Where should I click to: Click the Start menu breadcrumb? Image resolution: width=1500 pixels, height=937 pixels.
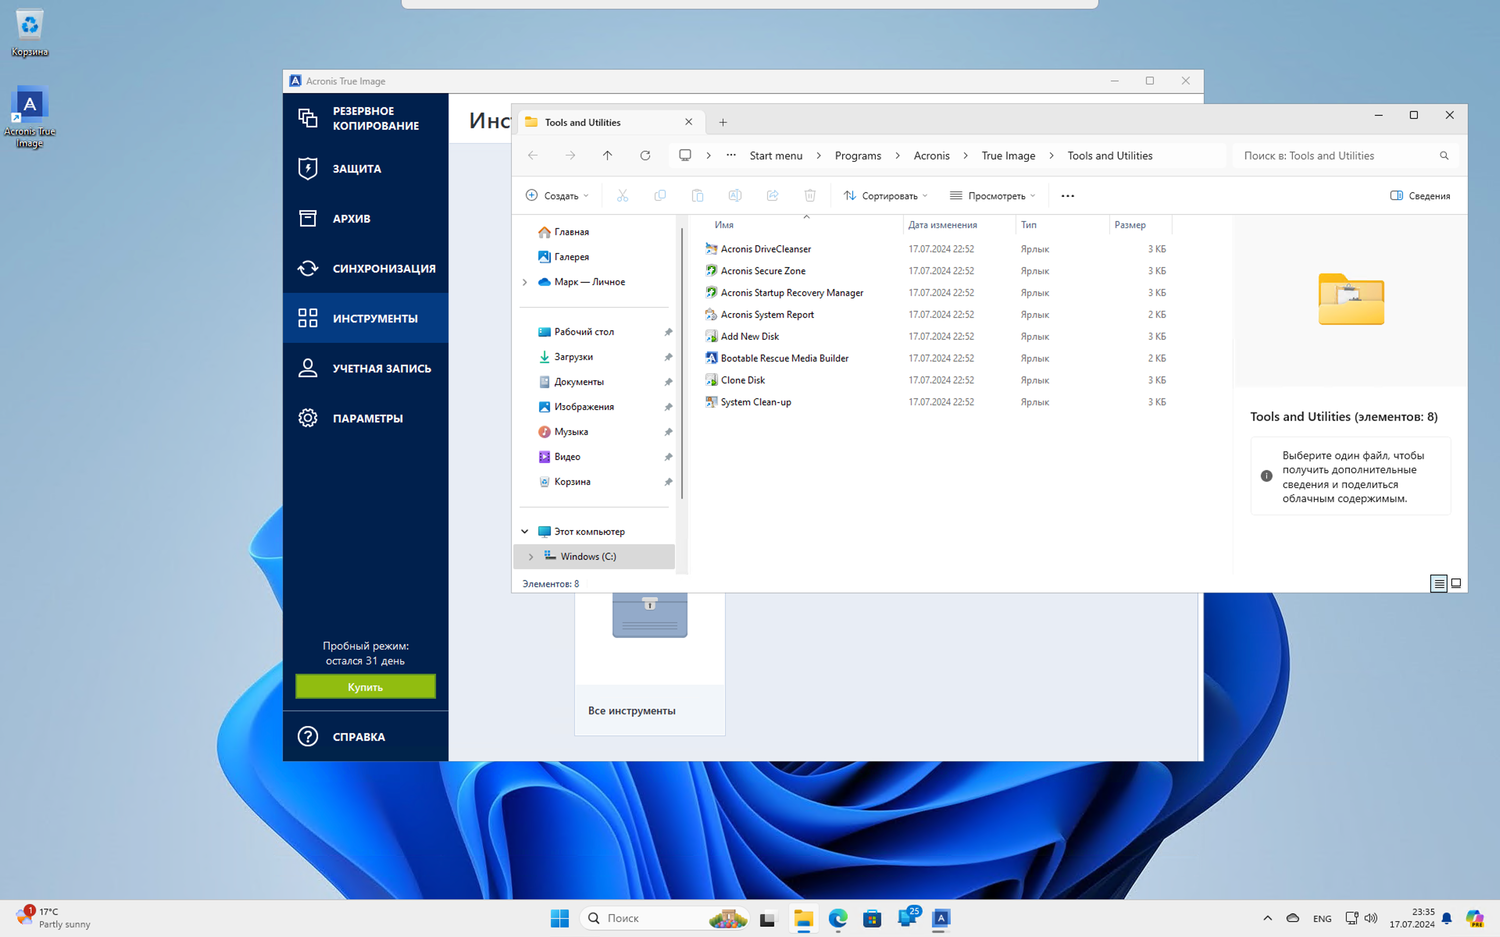point(776,156)
